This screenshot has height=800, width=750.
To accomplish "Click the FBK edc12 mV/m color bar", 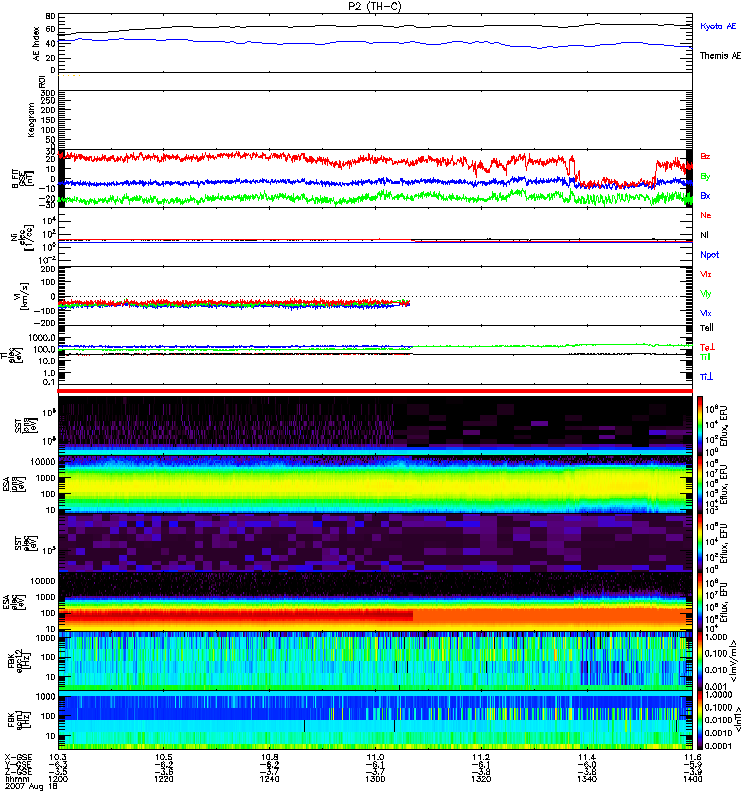I will point(699,661).
